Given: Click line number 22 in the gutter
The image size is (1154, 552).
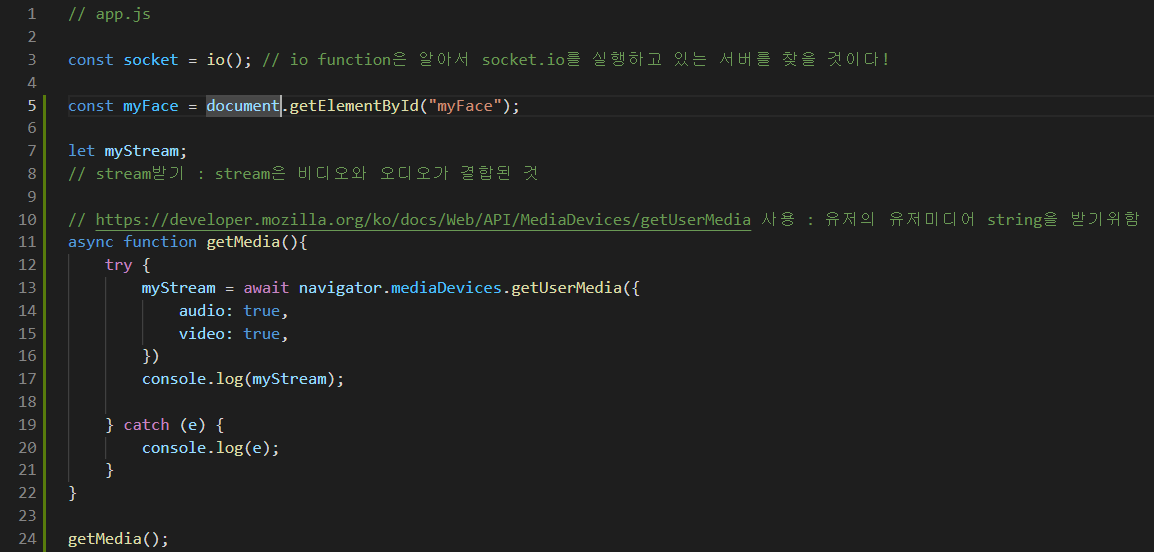Looking at the screenshot, I should 27,493.
